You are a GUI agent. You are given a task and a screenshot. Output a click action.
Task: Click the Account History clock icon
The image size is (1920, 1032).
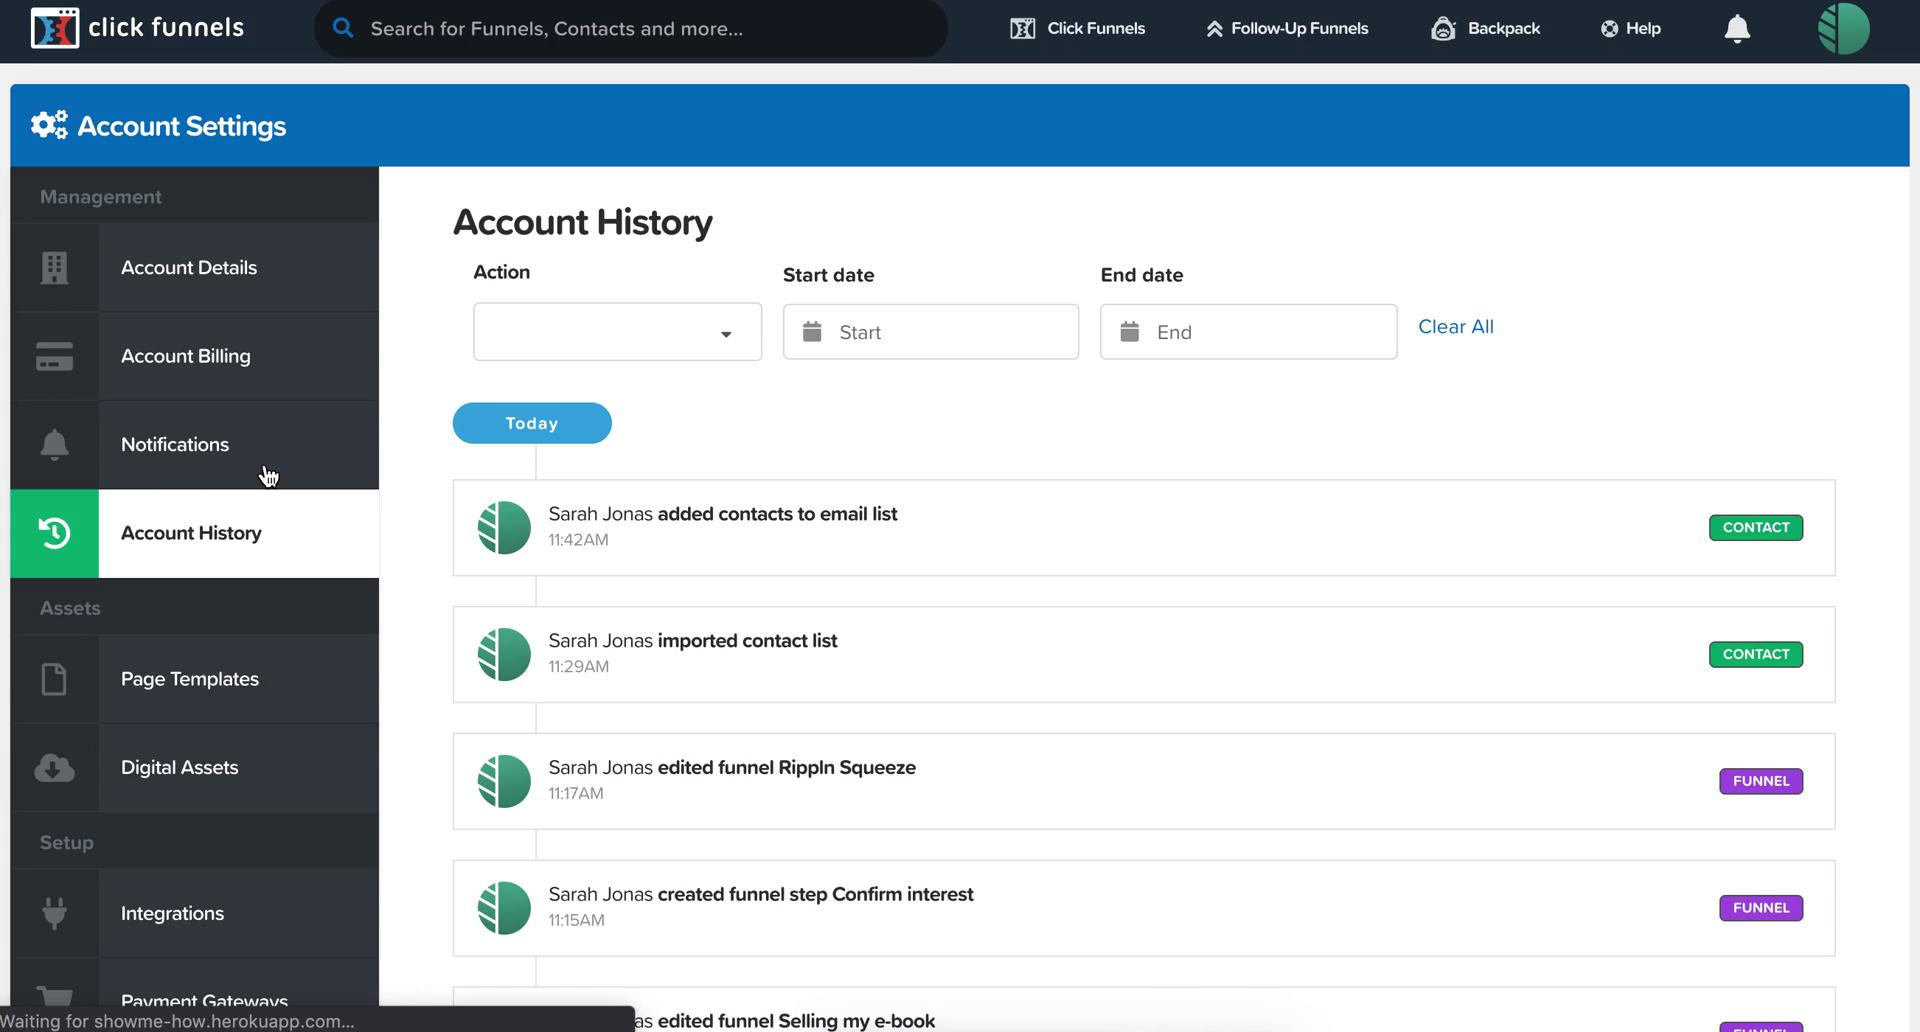click(x=54, y=533)
